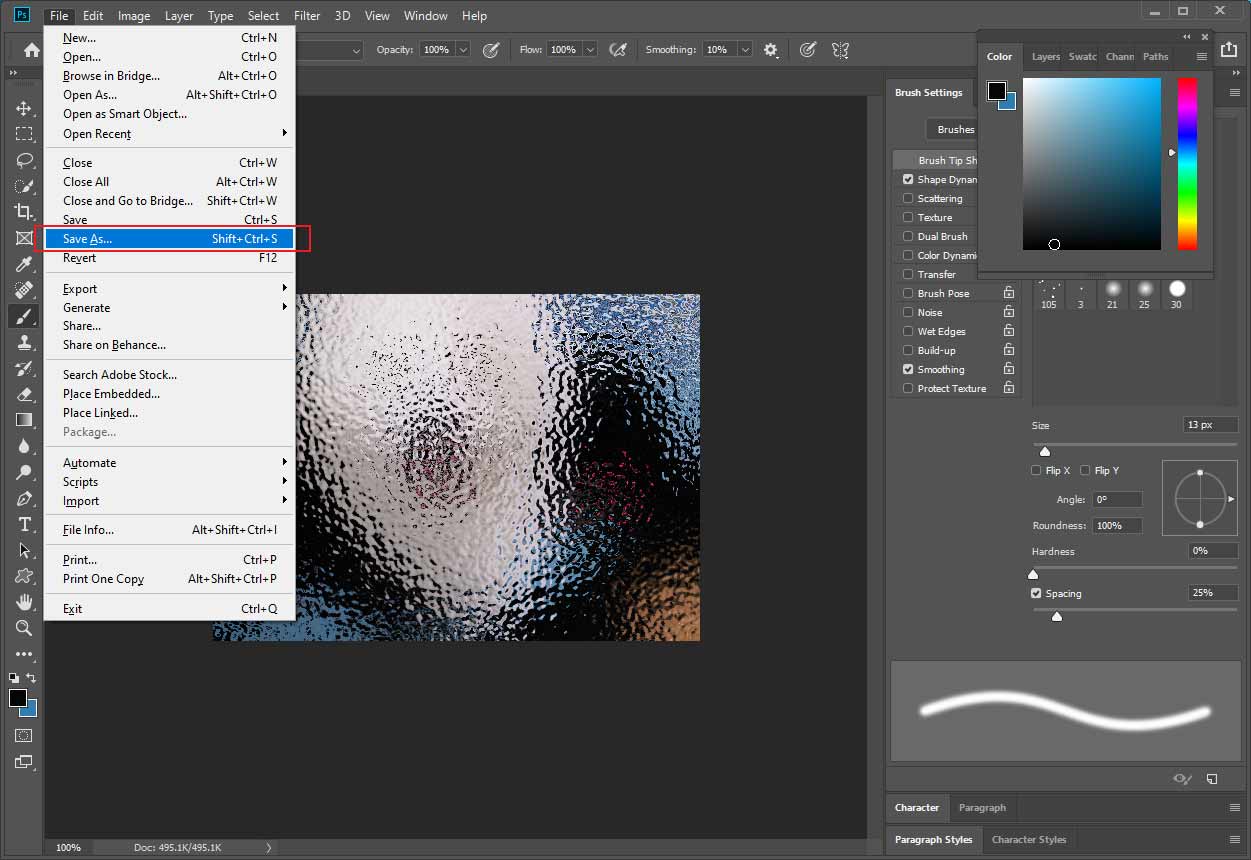This screenshot has height=860, width=1251.
Task: Select the Zoom tool
Action: [x=24, y=628]
